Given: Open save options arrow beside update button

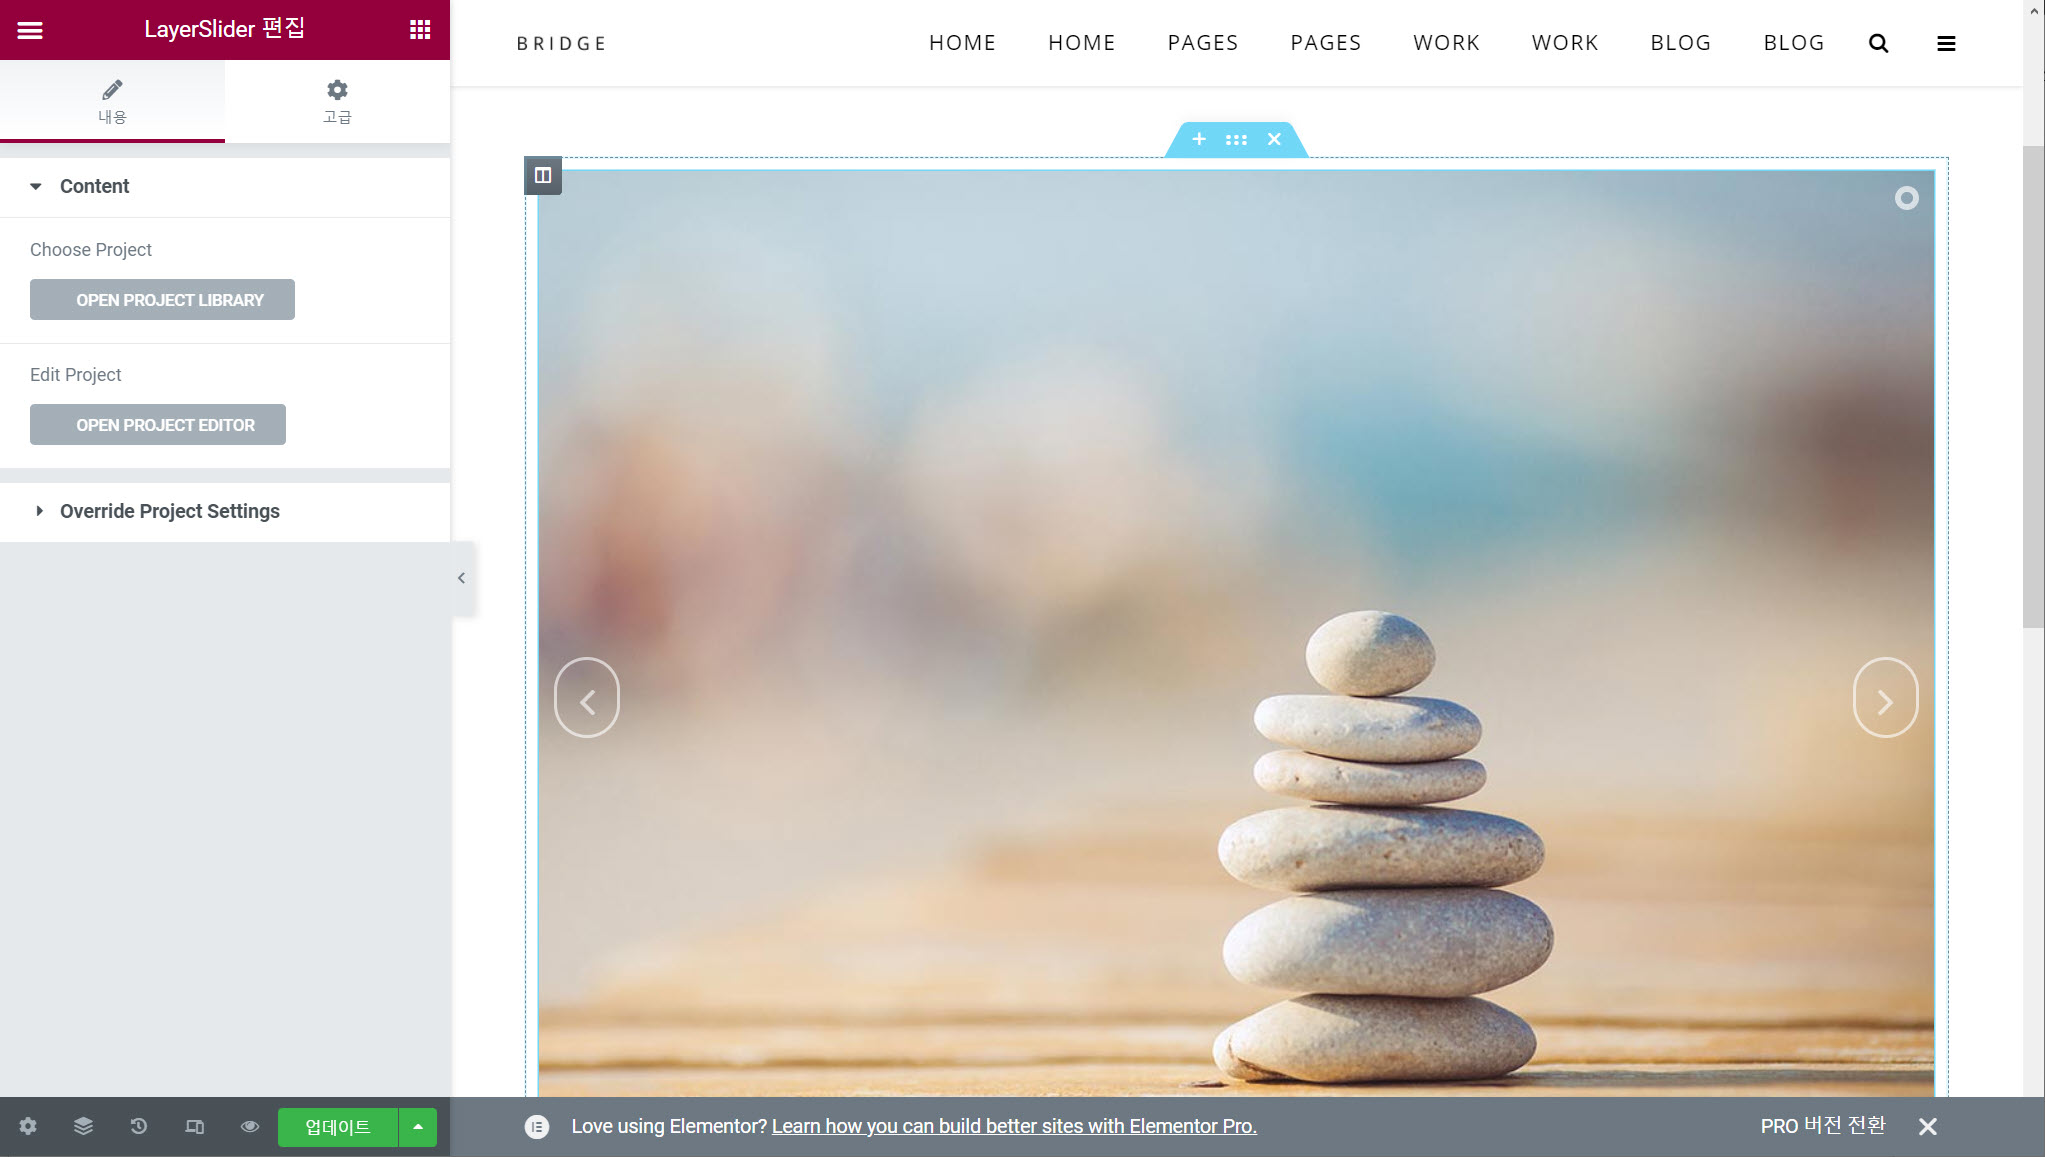Looking at the screenshot, I should (418, 1127).
